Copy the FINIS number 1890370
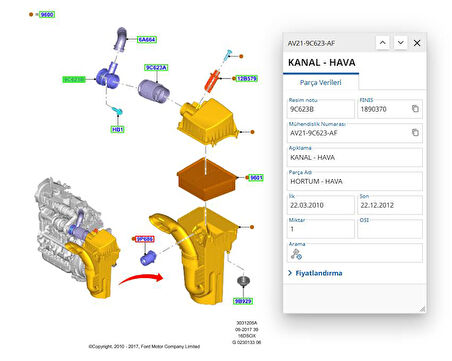This screenshot has width=452, height=361. (x=415, y=109)
